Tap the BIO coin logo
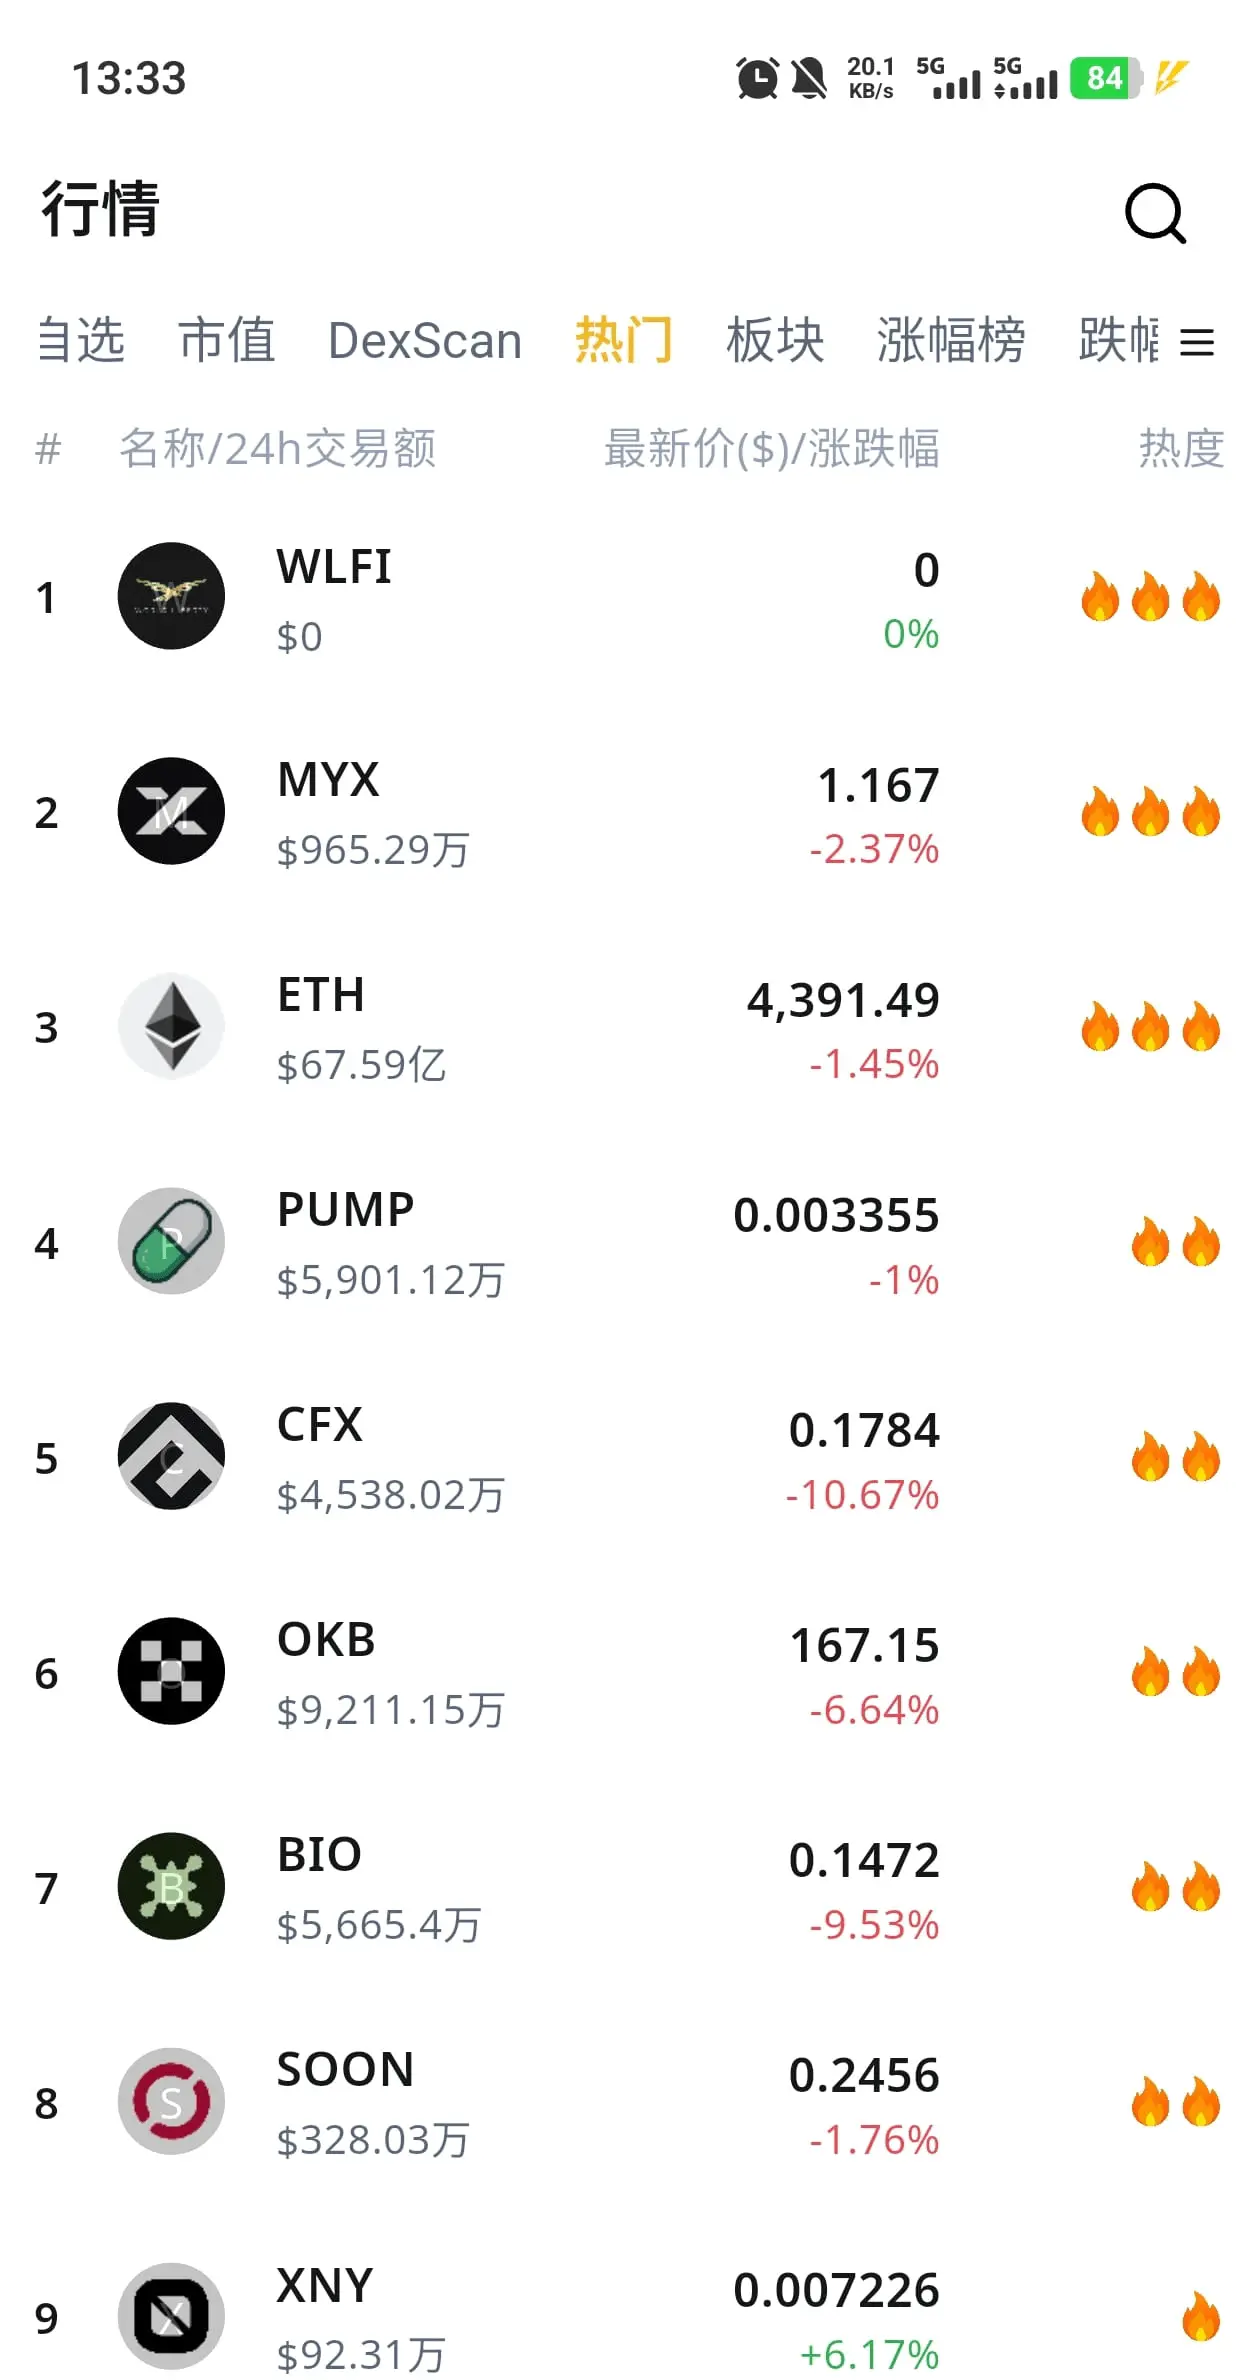Image resolution: width=1260 pixels, height=2380 pixels. pyautogui.click(x=171, y=1886)
